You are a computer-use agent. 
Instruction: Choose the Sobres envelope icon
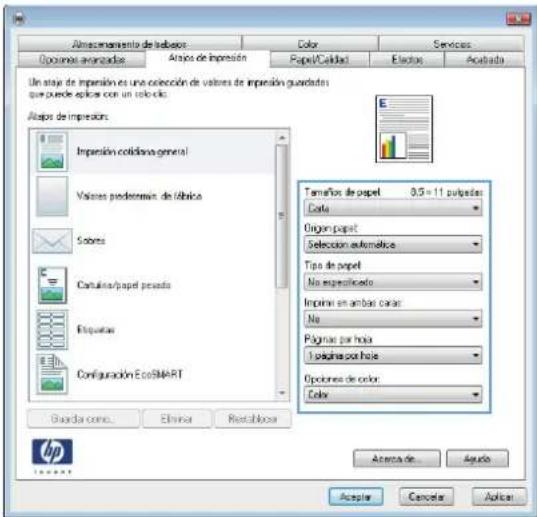pyautogui.click(x=52, y=241)
